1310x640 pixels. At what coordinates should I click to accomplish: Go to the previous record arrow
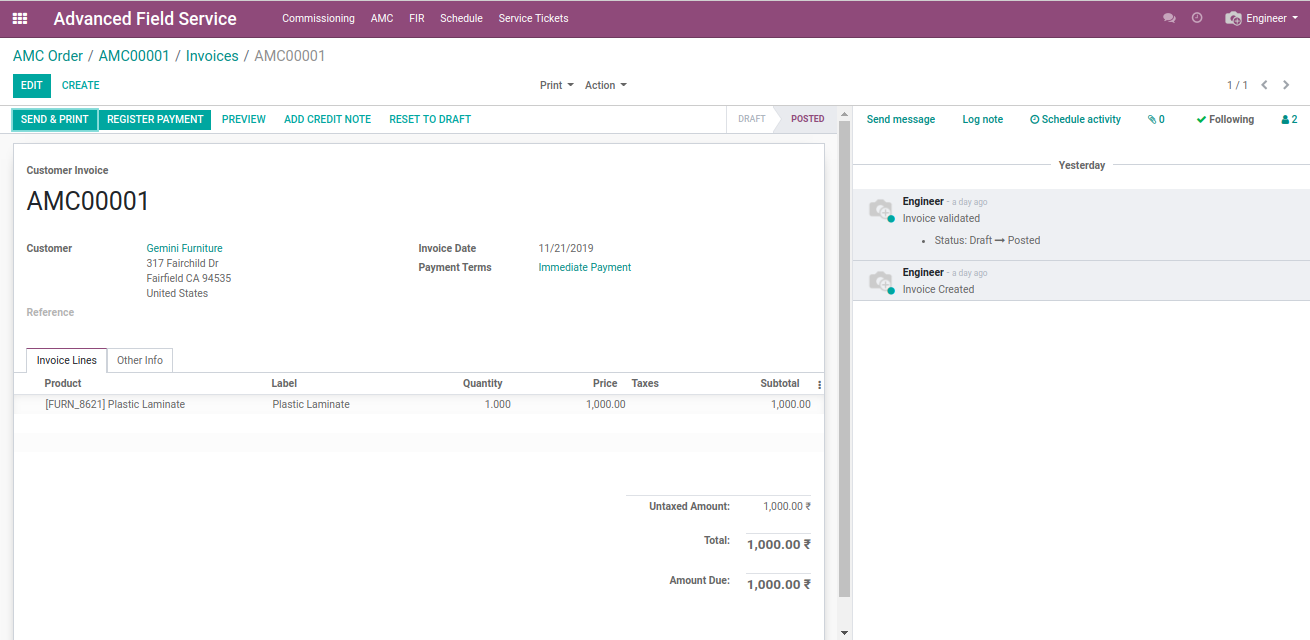(x=1264, y=86)
